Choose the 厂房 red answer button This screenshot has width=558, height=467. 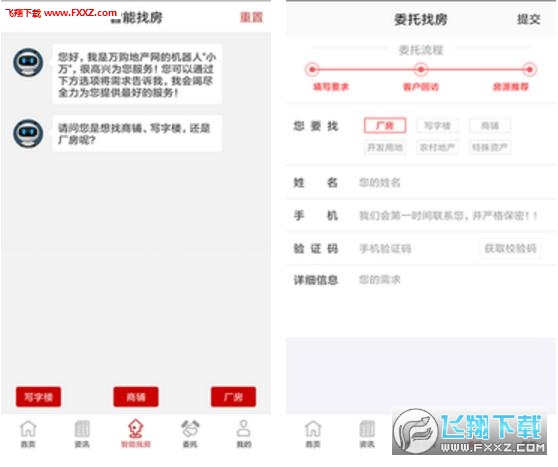[x=233, y=397]
